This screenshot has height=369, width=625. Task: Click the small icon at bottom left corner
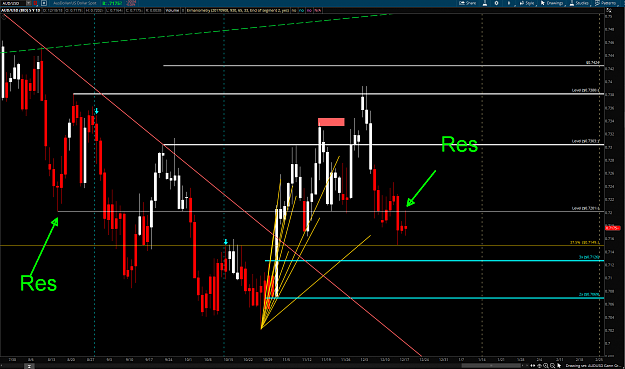pos(29,366)
